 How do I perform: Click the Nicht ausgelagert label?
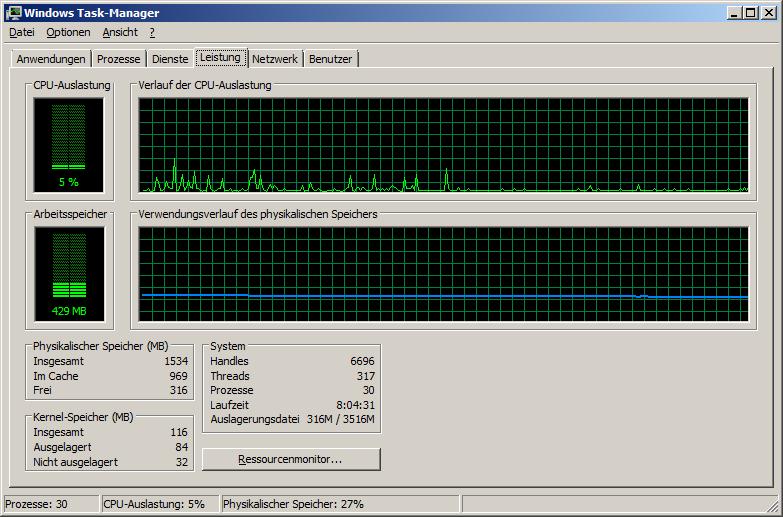(x=75, y=462)
